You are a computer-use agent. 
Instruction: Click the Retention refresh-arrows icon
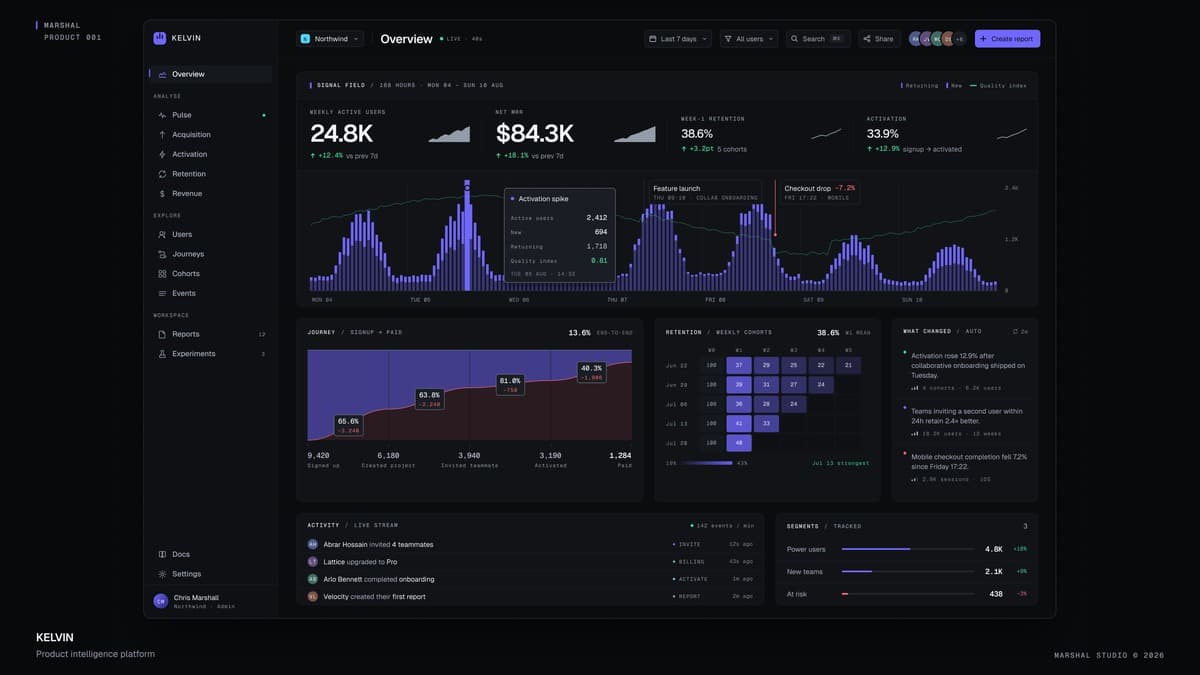click(162, 174)
